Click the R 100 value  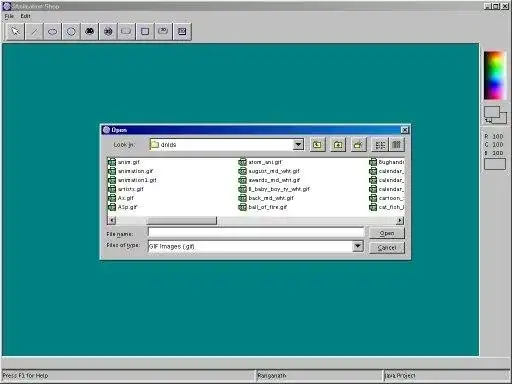[x=494, y=136]
